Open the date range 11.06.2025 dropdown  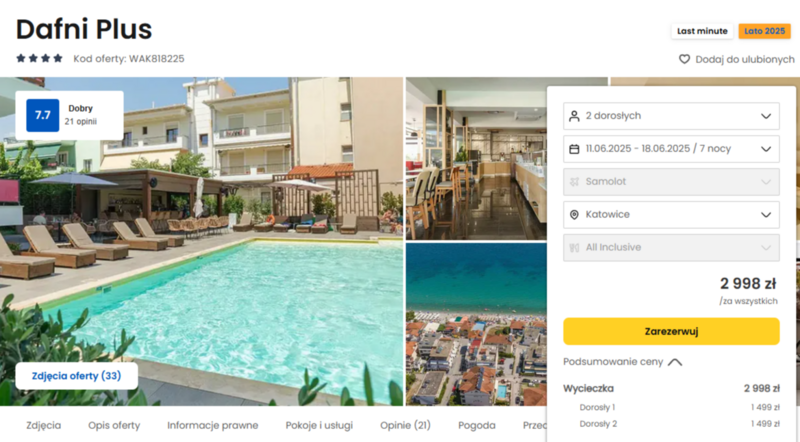(x=671, y=149)
